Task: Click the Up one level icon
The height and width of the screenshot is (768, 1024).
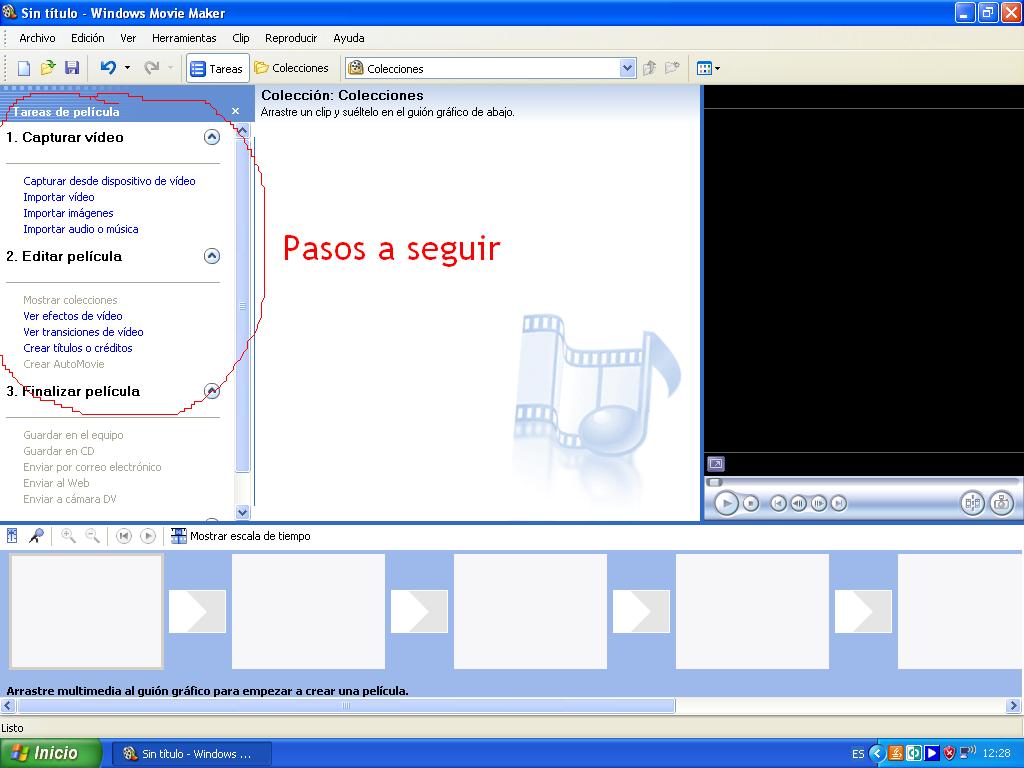Action: pos(649,68)
